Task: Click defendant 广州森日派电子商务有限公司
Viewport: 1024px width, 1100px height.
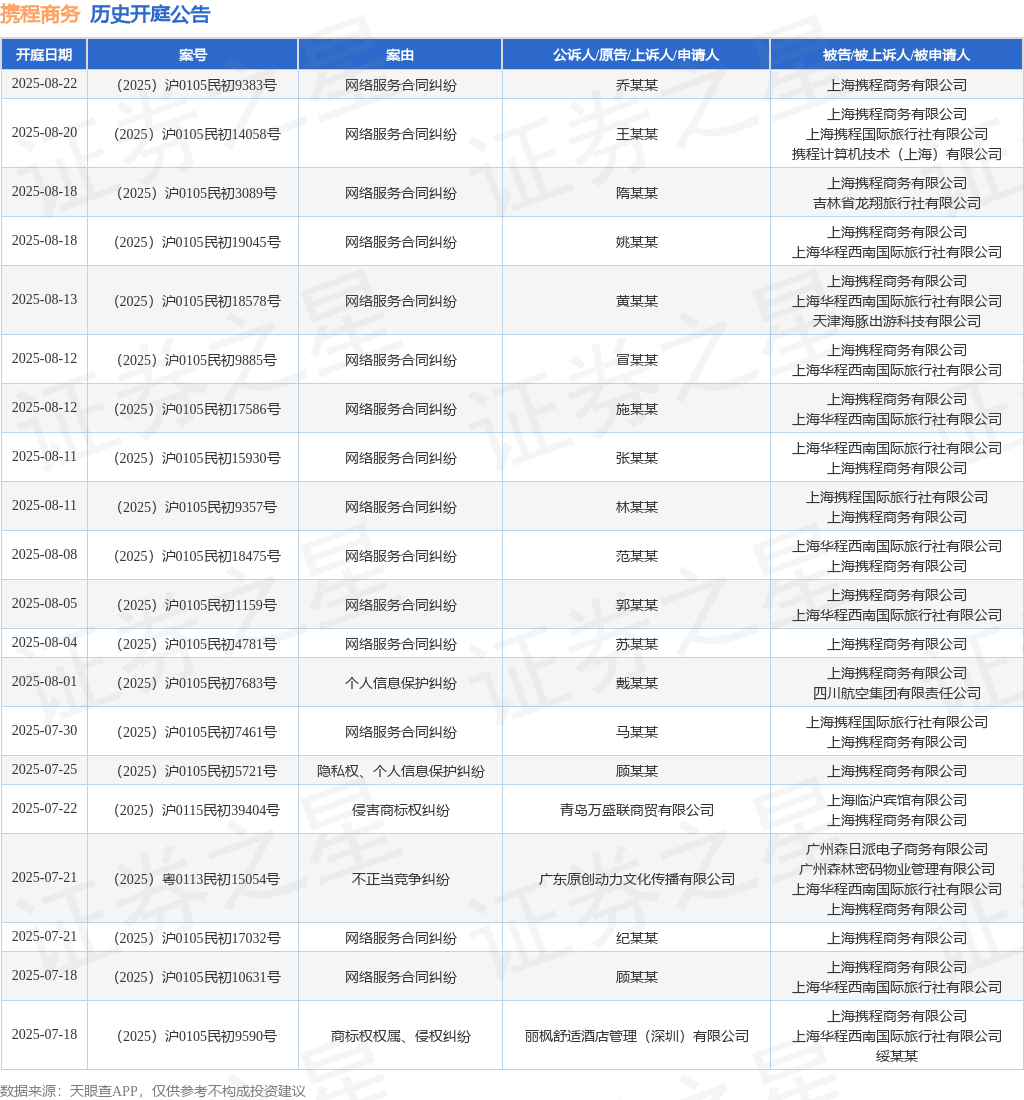Action: tap(896, 850)
